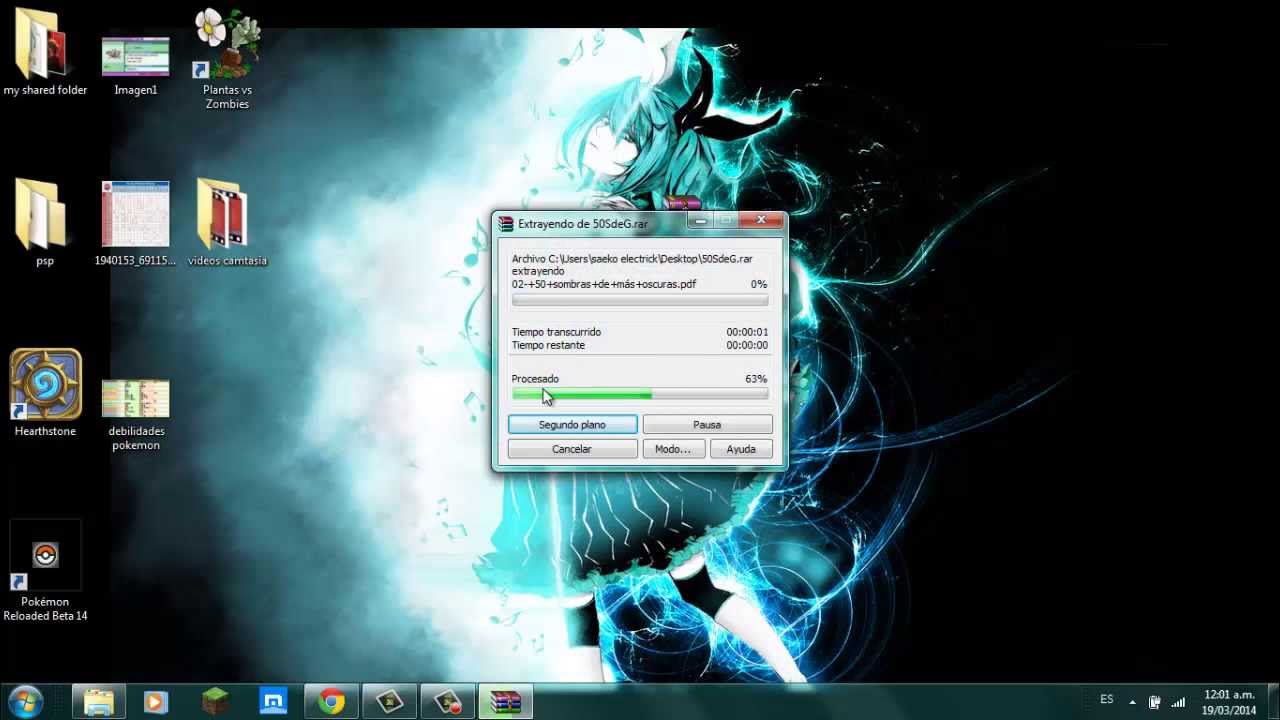The image size is (1280, 720).
Task: Select the 1940153_69115... image file
Action: [135, 224]
